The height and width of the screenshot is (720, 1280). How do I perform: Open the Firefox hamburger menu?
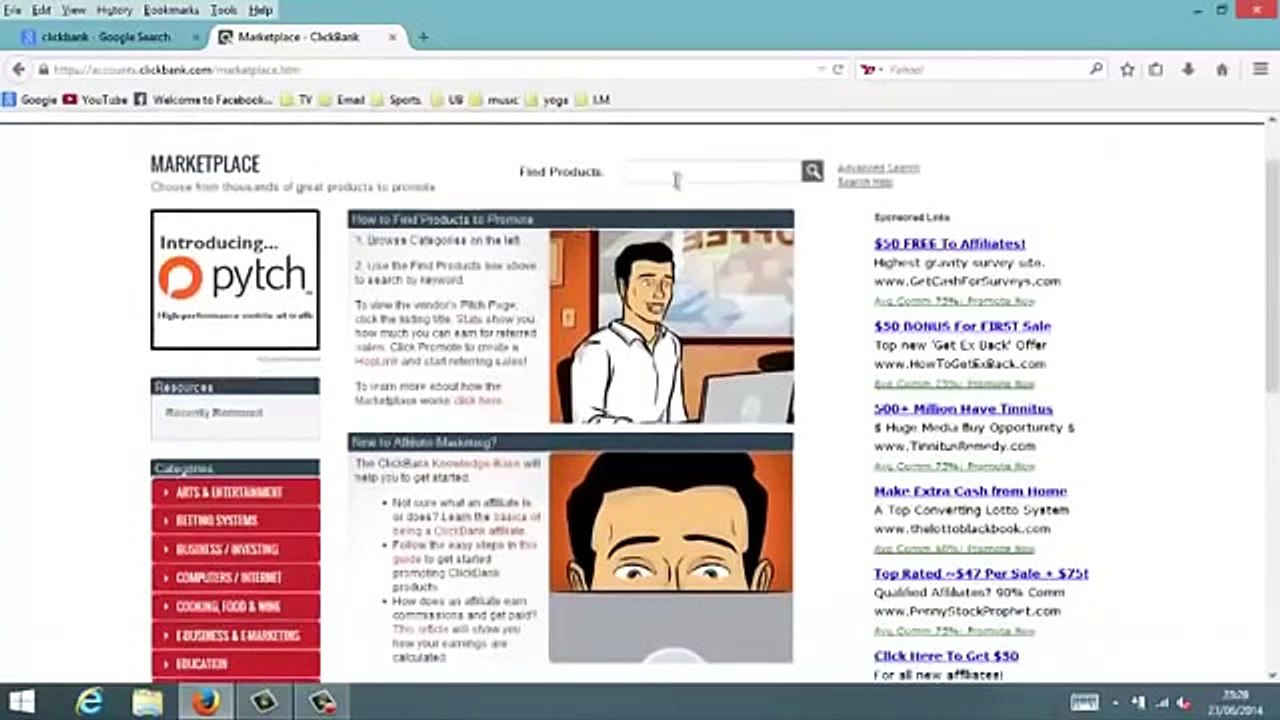click(x=1261, y=70)
